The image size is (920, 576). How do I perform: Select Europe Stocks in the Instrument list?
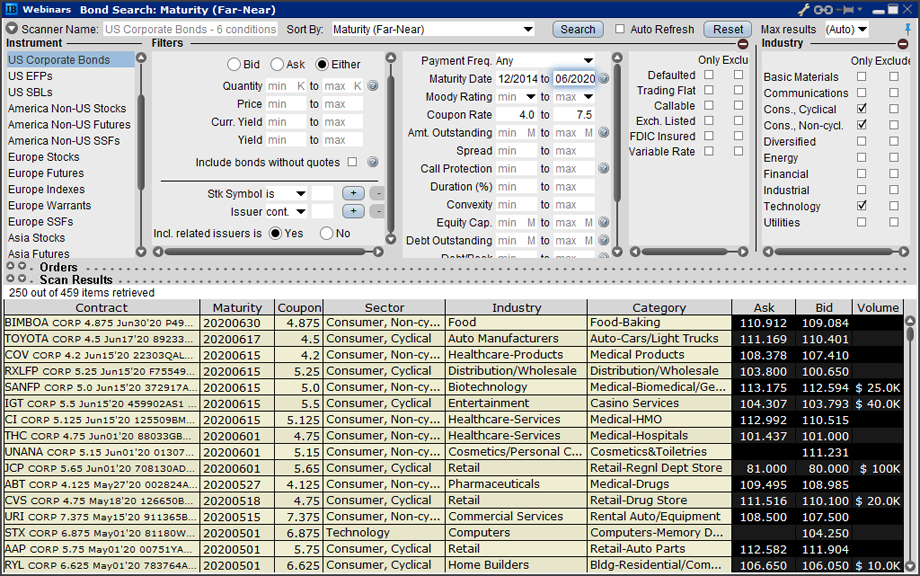point(44,157)
